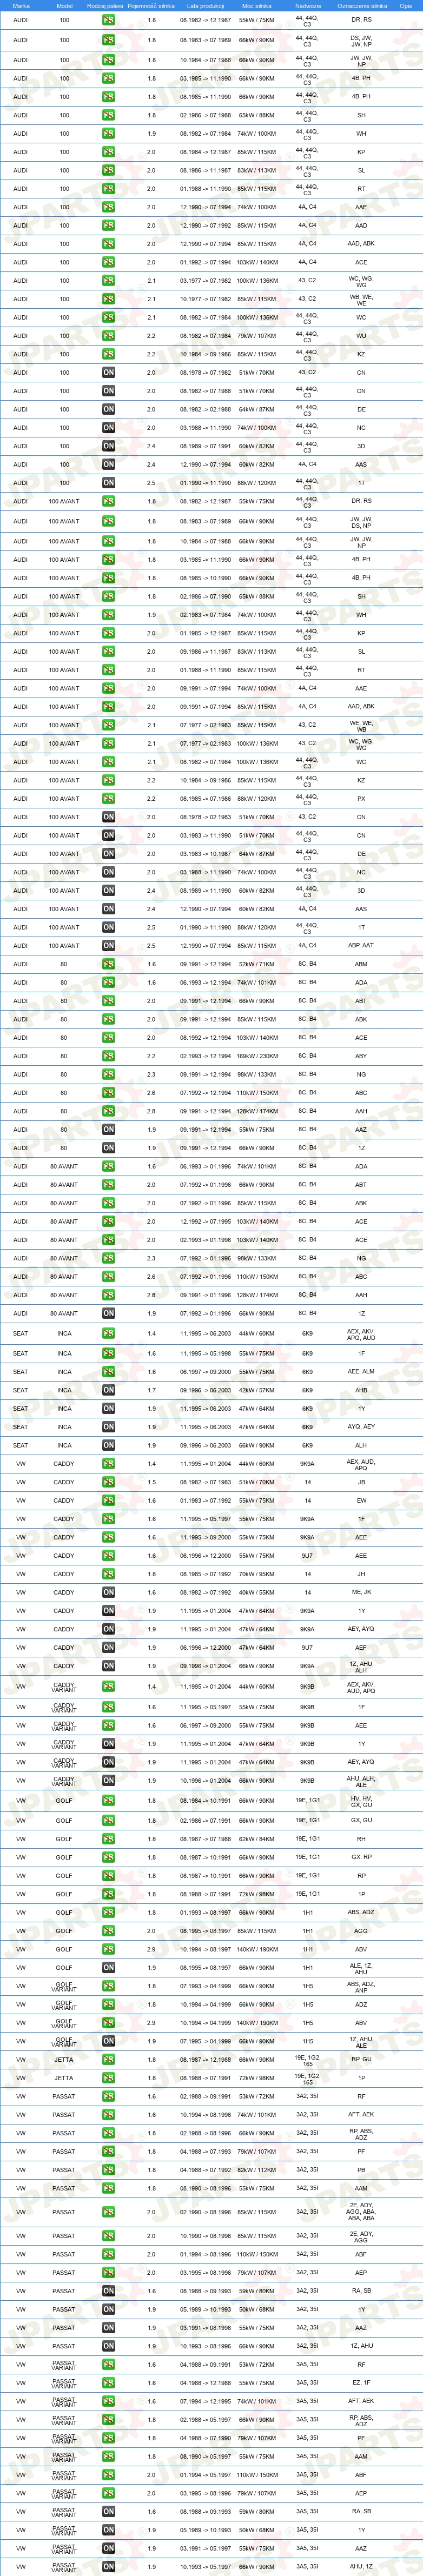Select the EZ, 1F engine code cell
The image size is (423, 2576).
click(x=361, y=2382)
